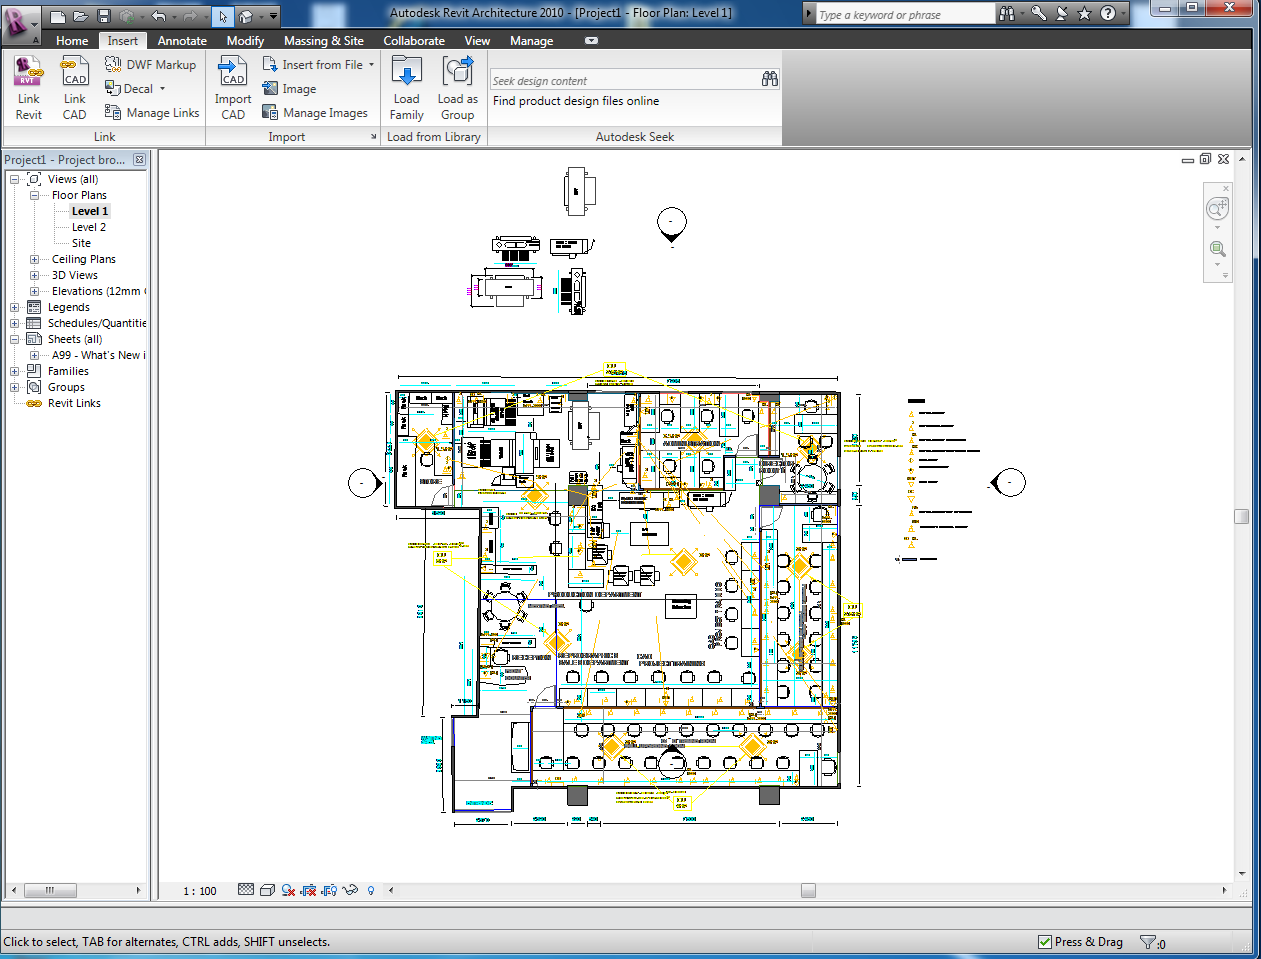Viewport: 1261px width, 959px height.
Task: Click the Crop View icon in view bar
Action: [309, 890]
